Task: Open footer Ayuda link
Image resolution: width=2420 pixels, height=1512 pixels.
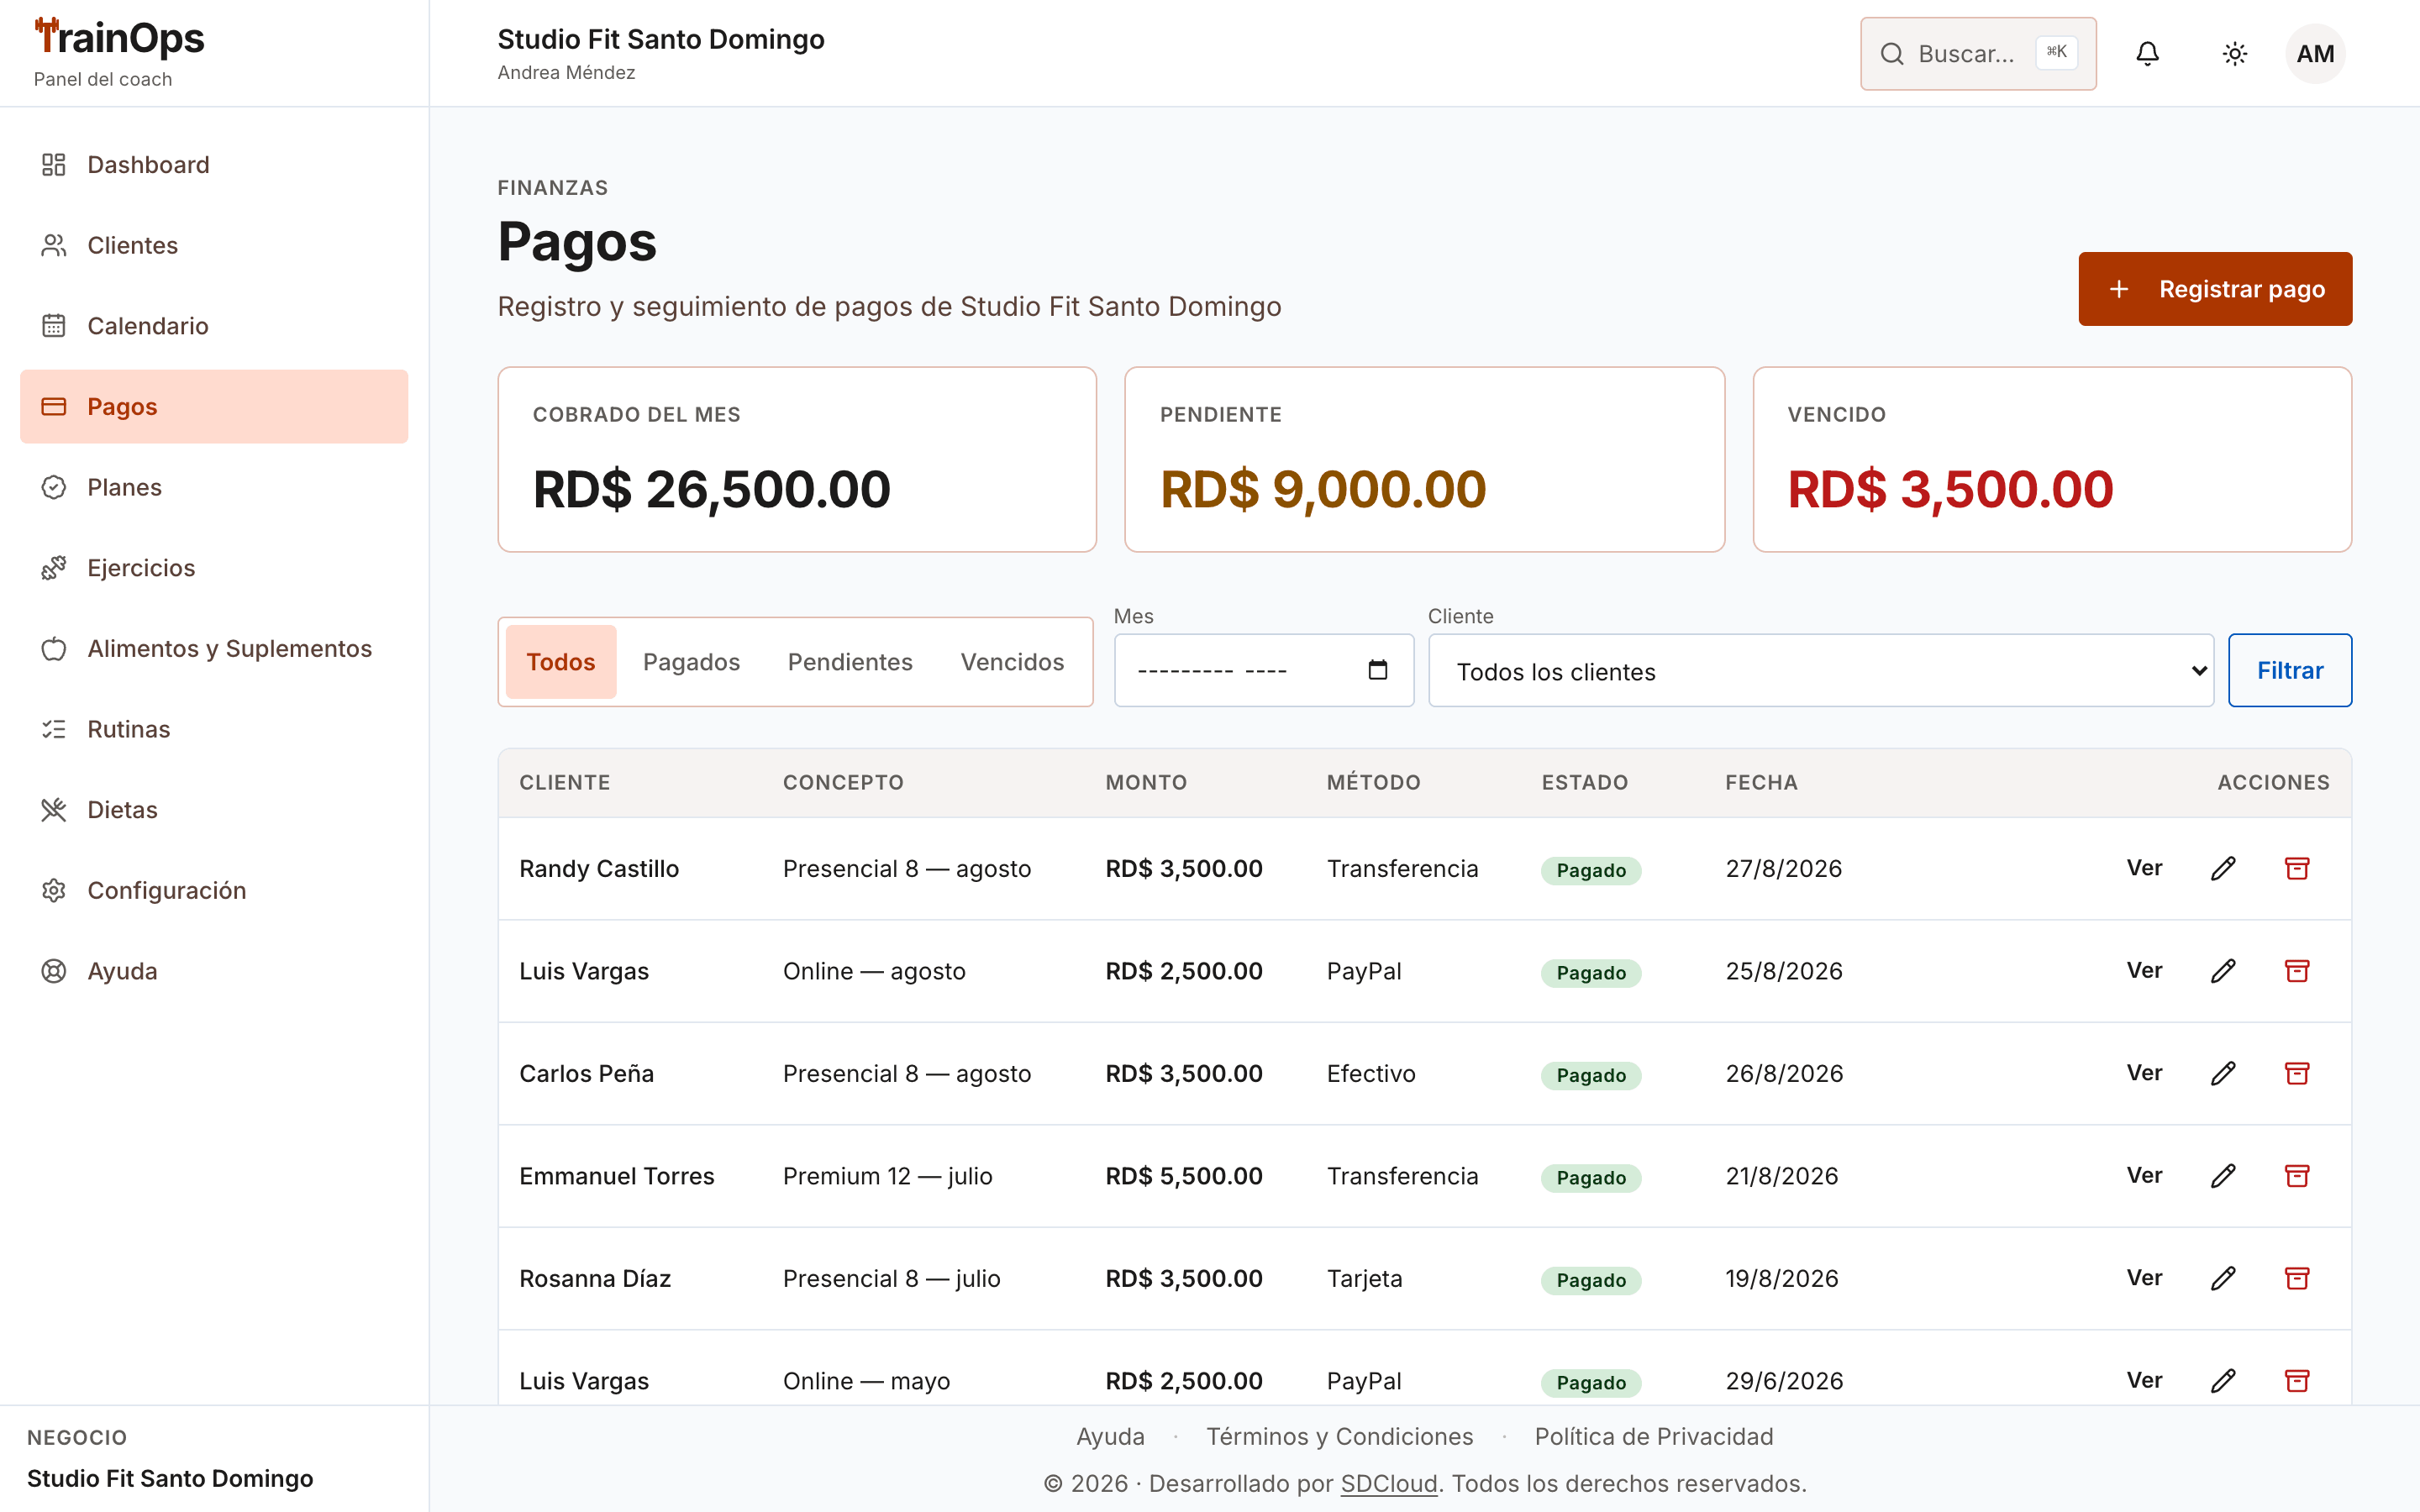Action: (1110, 1437)
